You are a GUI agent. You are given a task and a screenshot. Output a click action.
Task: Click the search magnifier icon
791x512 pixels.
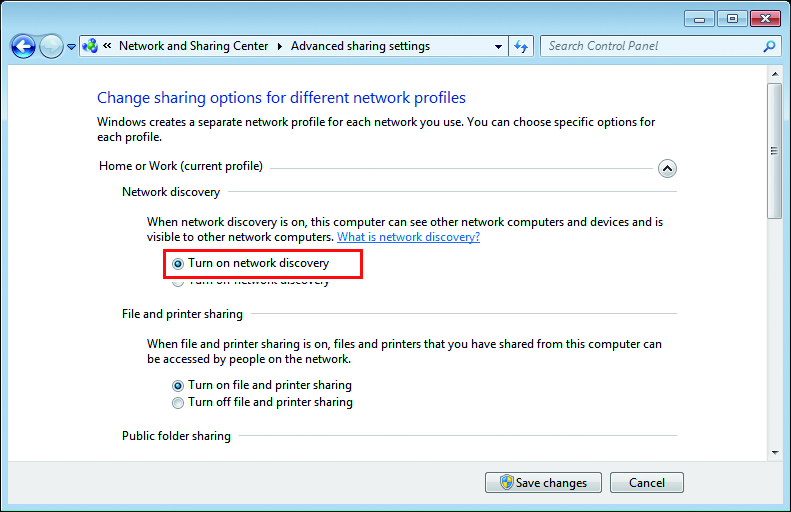click(769, 46)
